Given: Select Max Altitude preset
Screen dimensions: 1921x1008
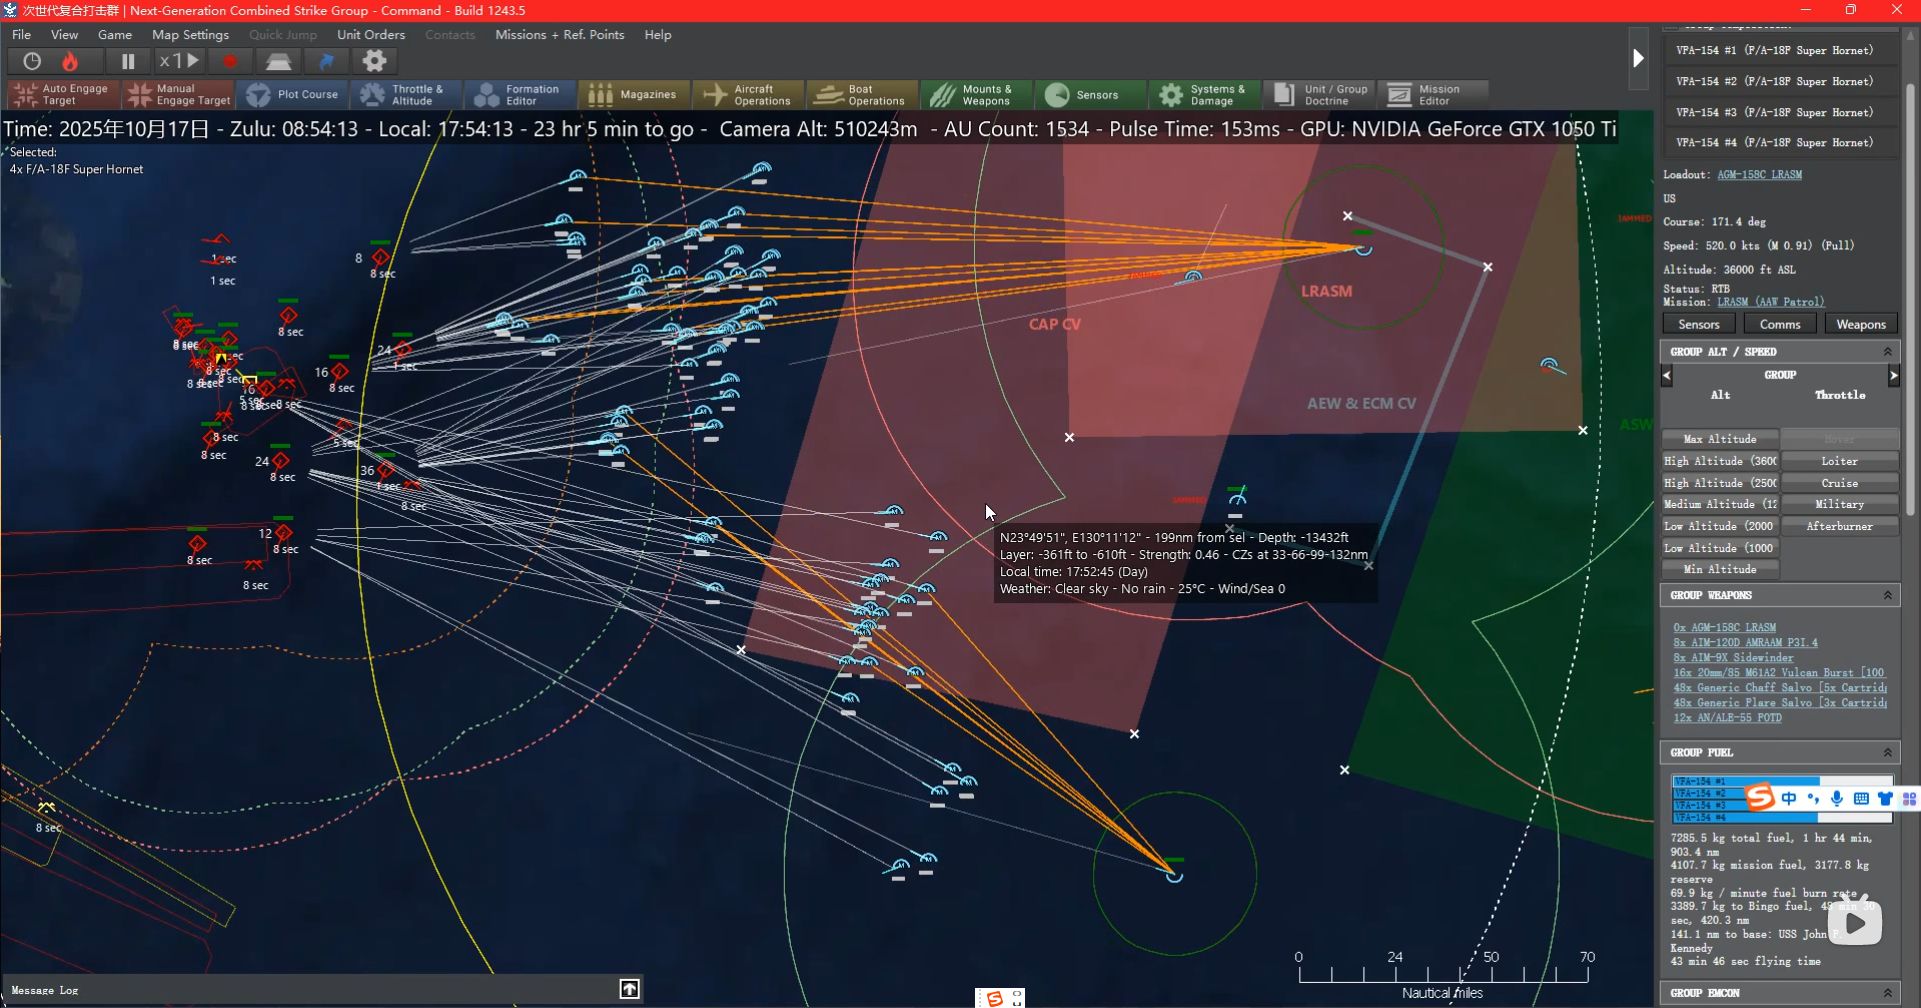Looking at the screenshot, I should coord(1720,439).
